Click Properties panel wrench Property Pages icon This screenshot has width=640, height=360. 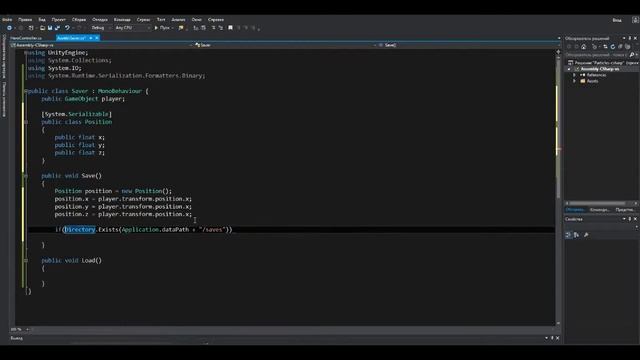586,235
